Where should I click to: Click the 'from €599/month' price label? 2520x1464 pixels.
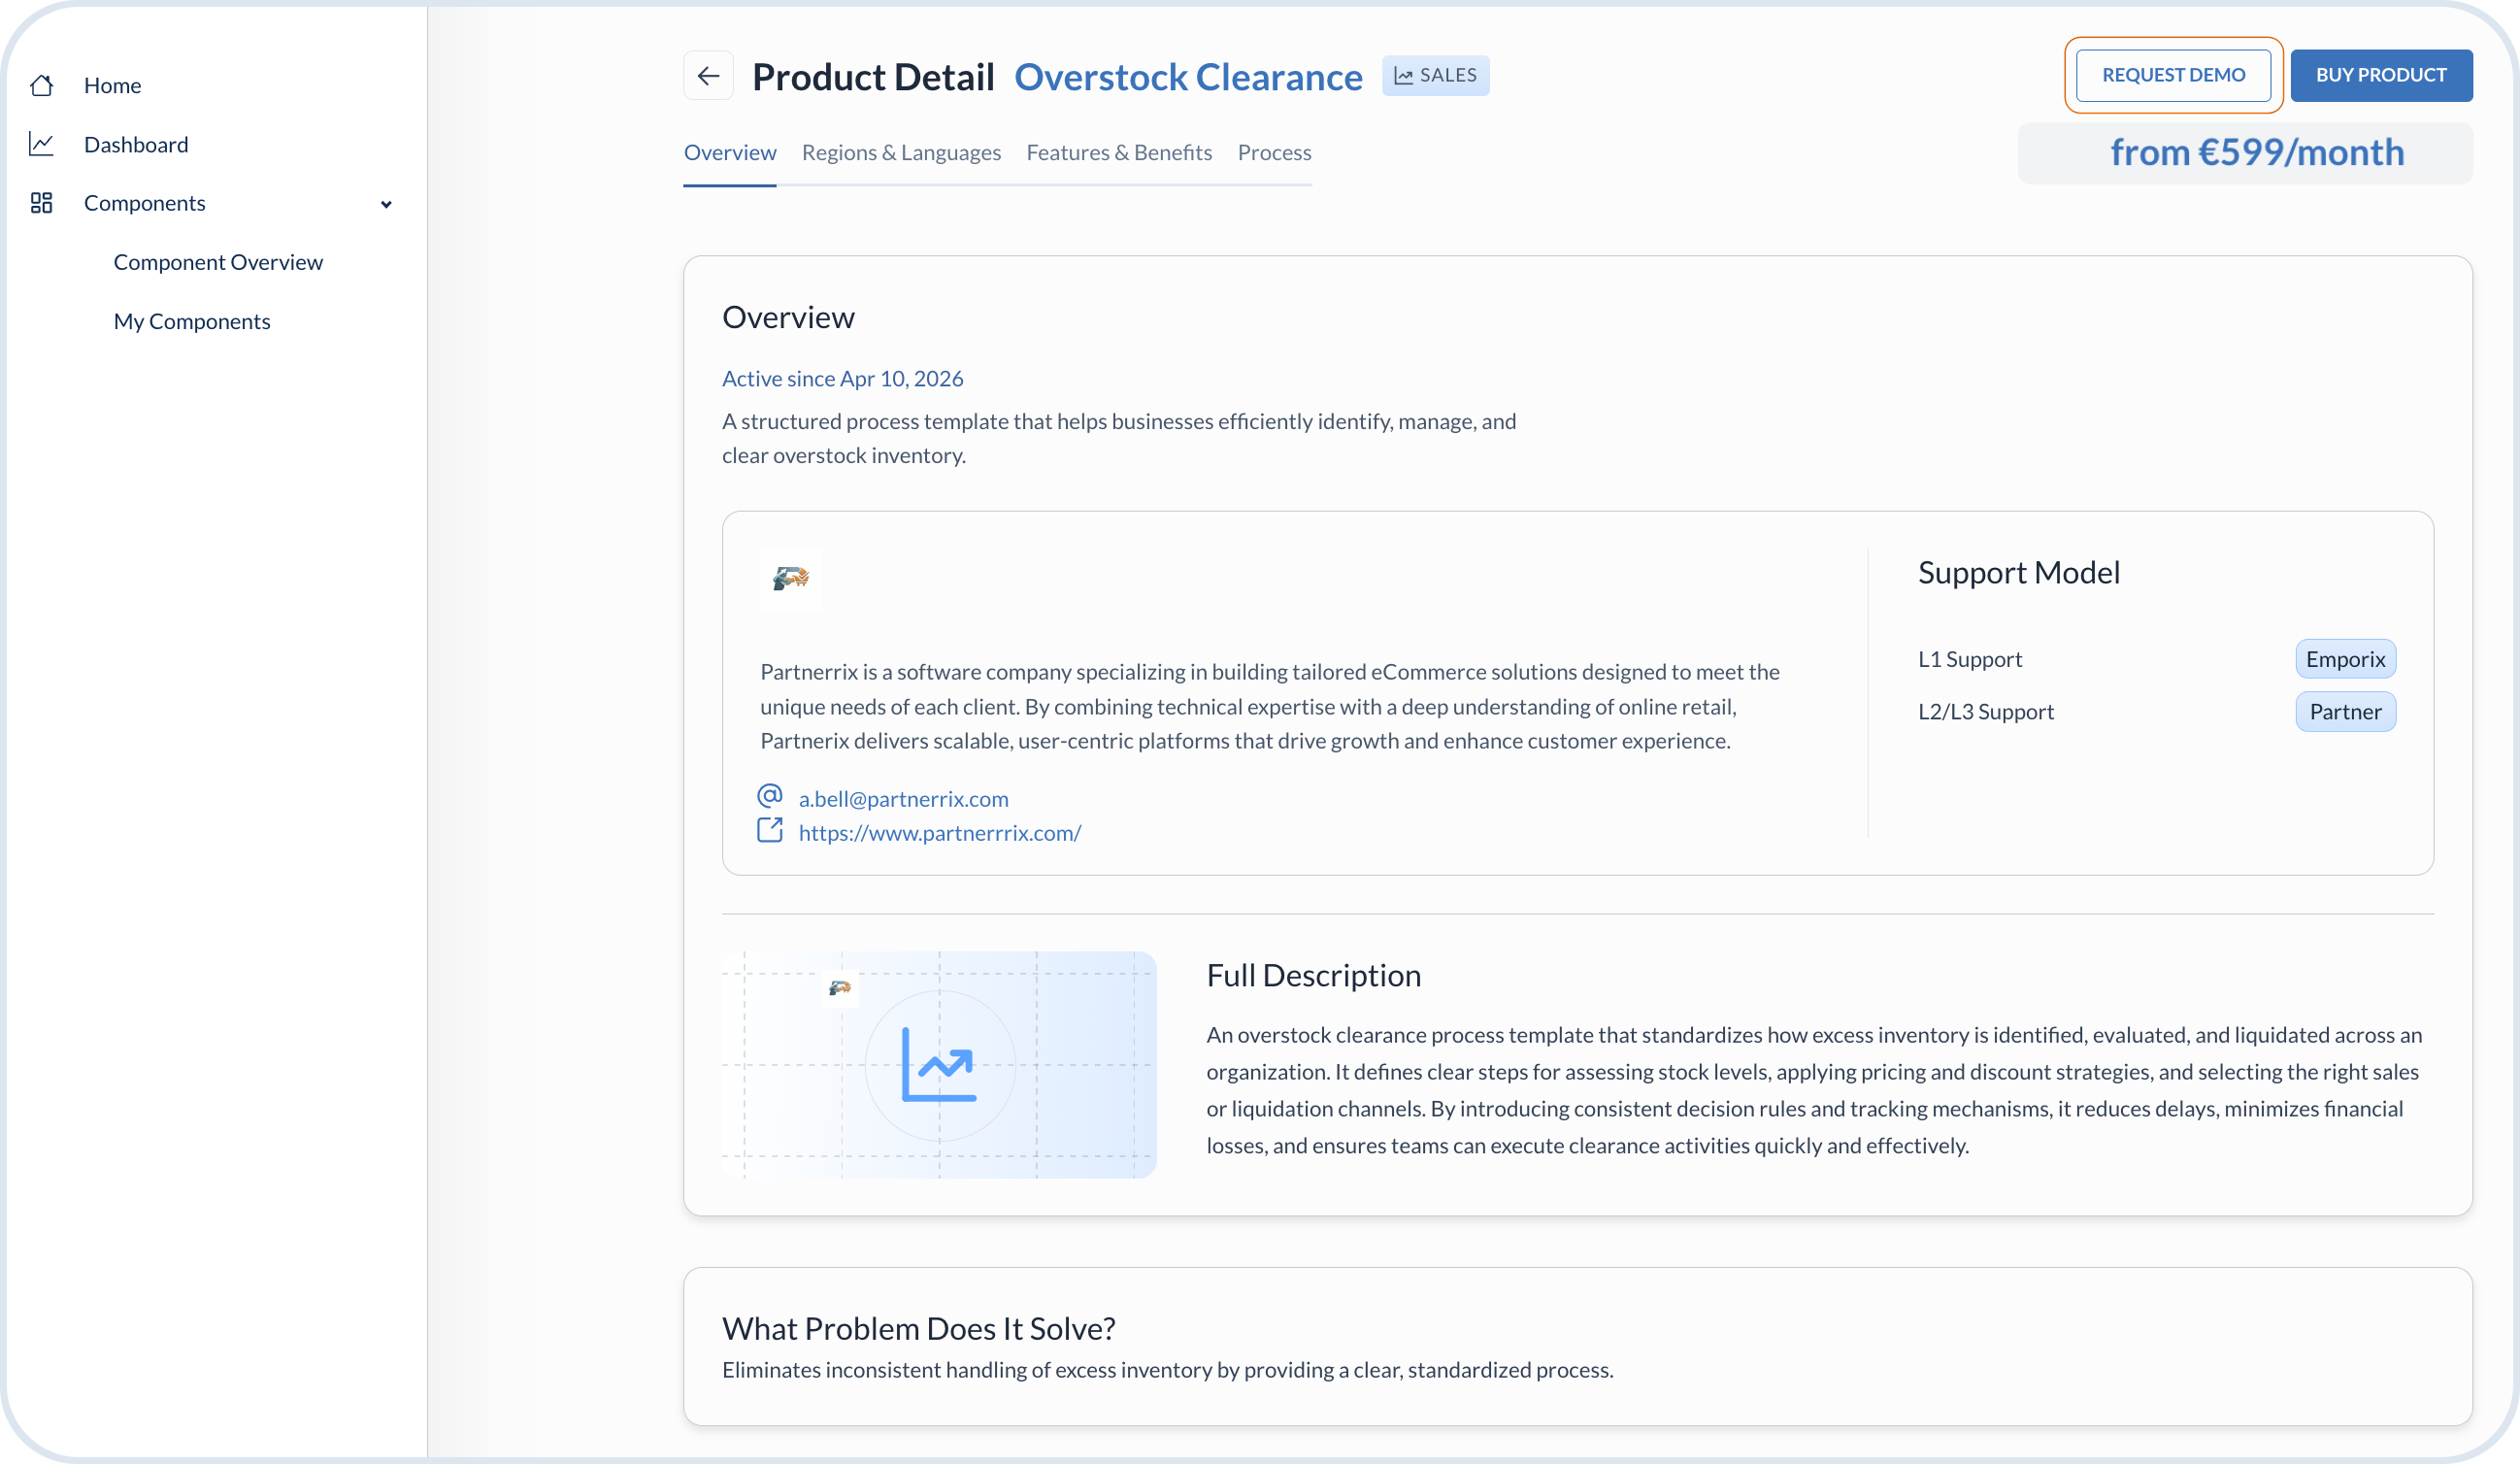point(2257,152)
